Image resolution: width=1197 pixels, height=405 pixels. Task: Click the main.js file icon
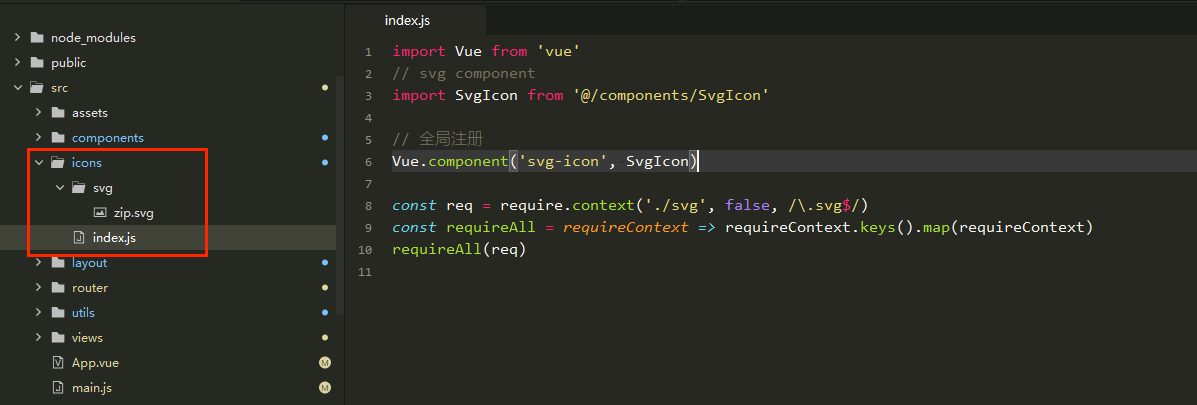click(58, 388)
